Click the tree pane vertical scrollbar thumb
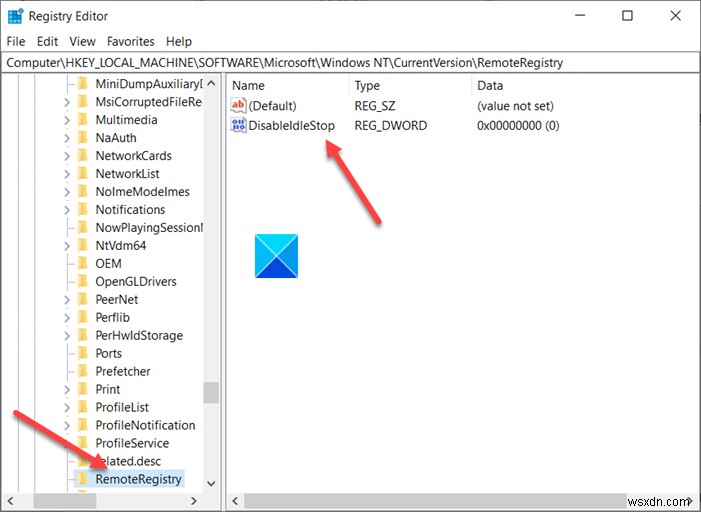Screen dimensions: 701x512 pyautogui.click(x=211, y=393)
